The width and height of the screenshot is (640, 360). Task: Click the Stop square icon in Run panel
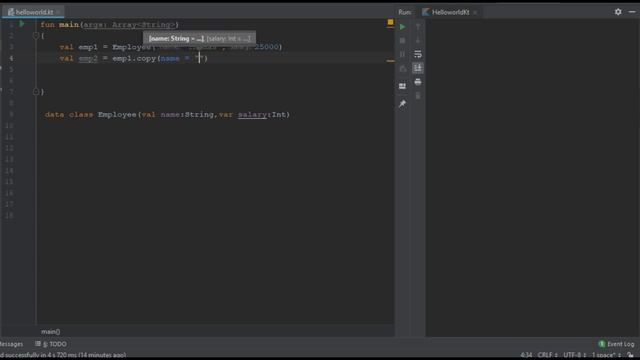[402, 40]
